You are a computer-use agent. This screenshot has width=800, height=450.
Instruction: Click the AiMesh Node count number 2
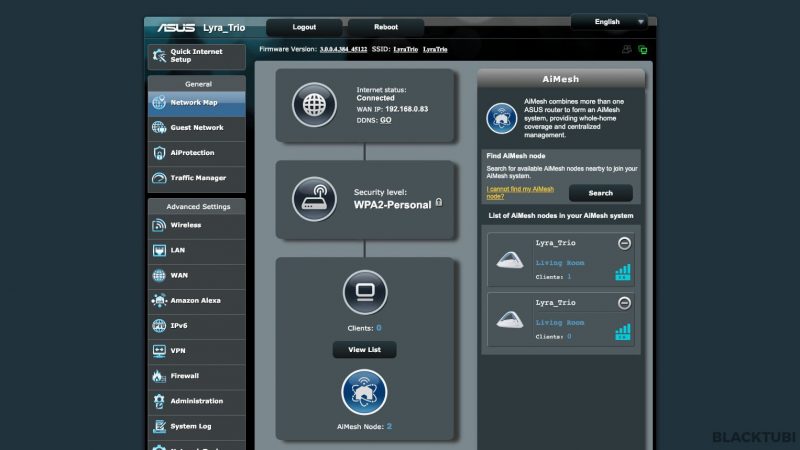[x=389, y=427]
